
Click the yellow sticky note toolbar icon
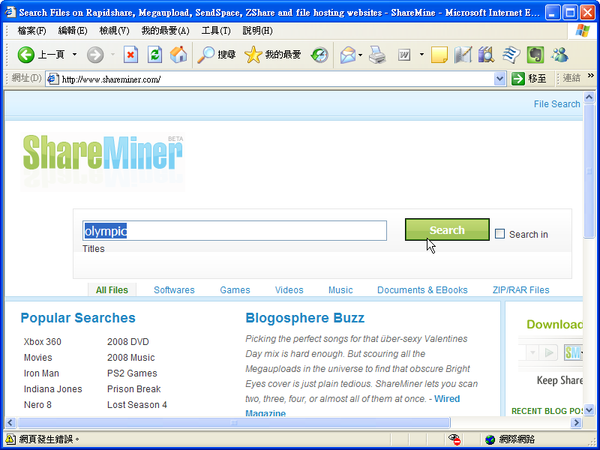click(x=439, y=55)
